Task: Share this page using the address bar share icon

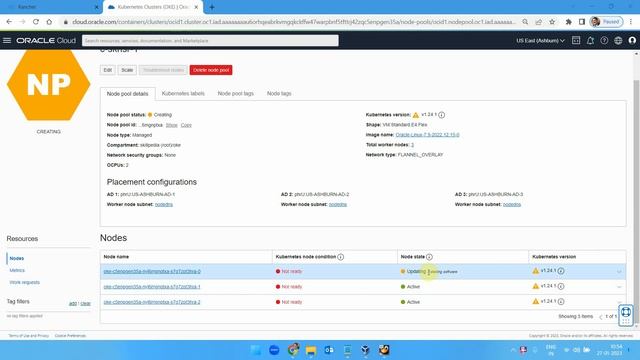Action: (539, 22)
